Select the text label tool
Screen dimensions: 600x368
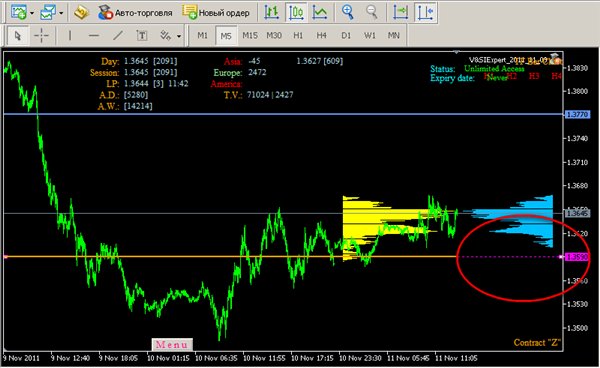pos(142,36)
